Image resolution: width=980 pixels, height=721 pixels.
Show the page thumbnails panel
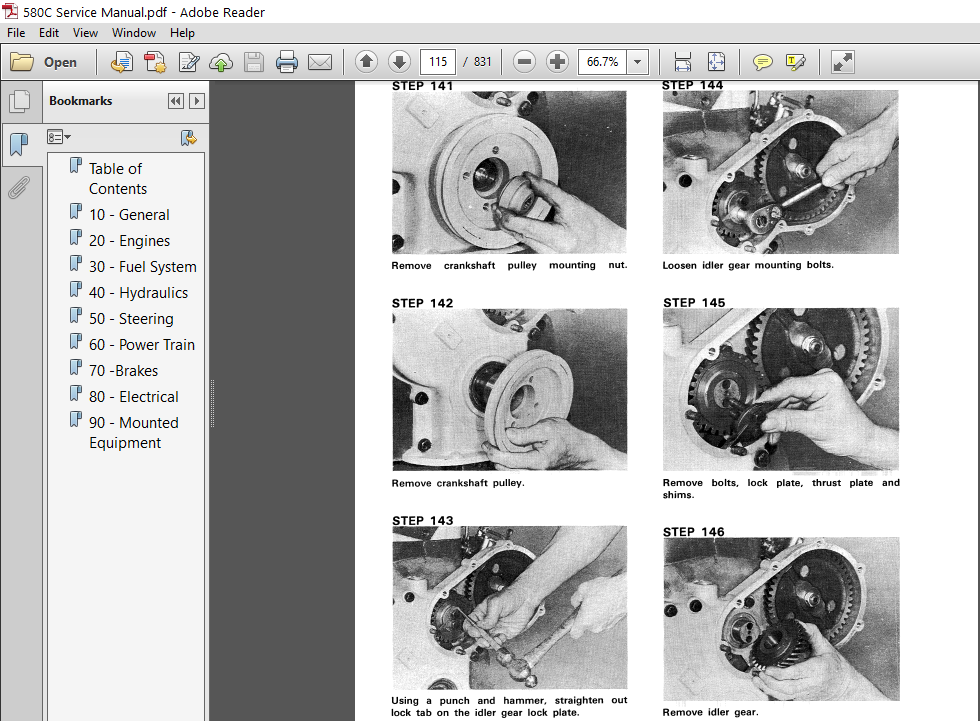(x=19, y=102)
